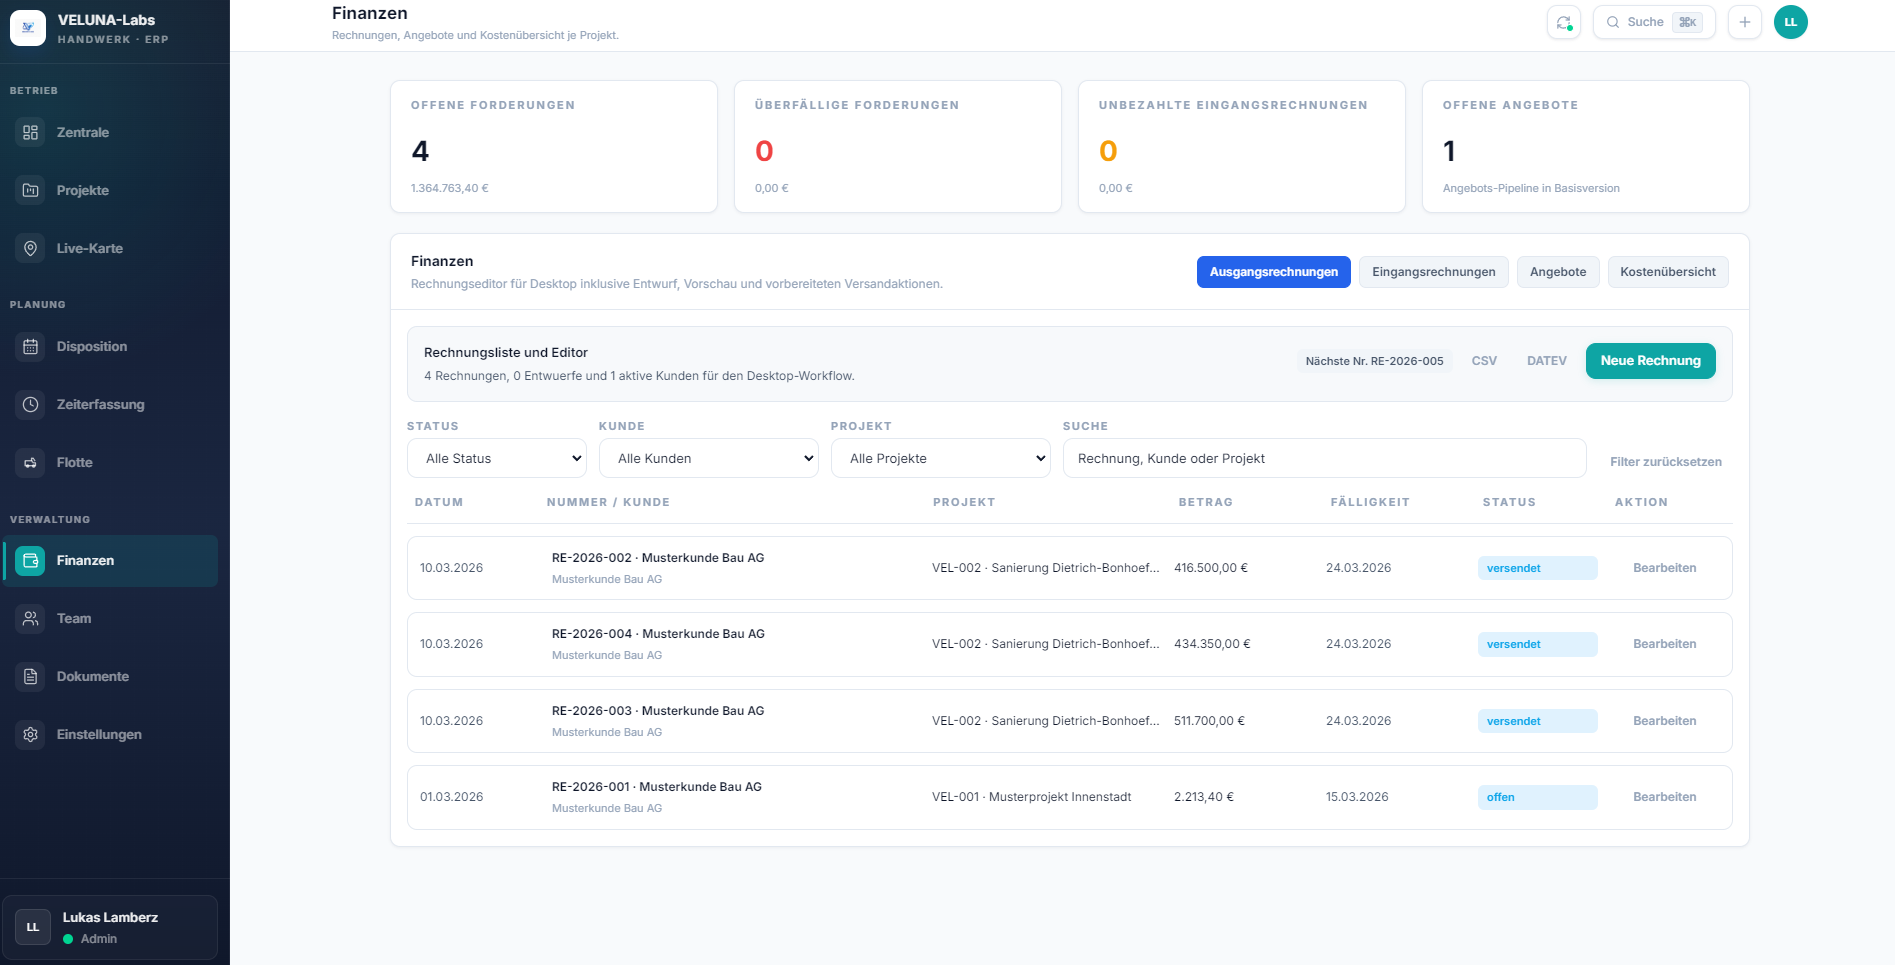Viewport: 1895px width, 965px height.
Task: Open the Projekte section in the sidebar
Action: [x=83, y=190]
